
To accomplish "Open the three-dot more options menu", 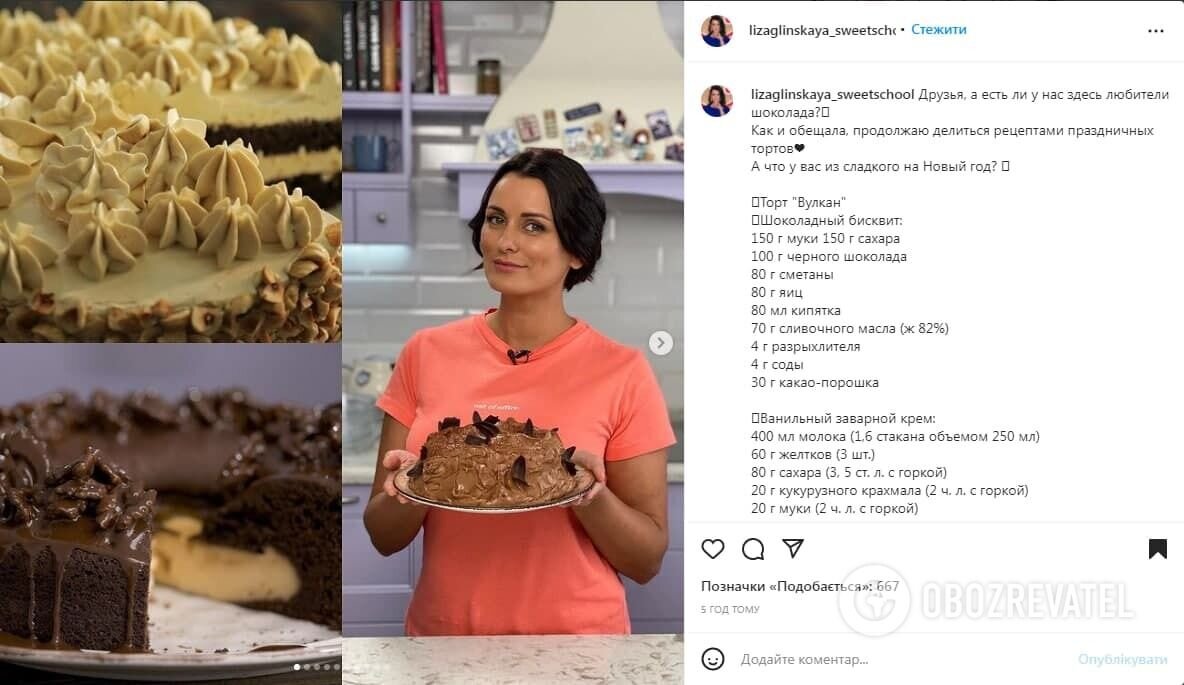I will click(x=1155, y=31).
